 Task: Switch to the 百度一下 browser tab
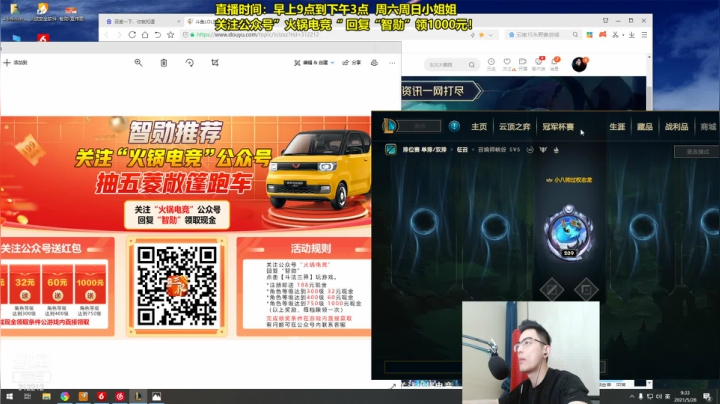(x=135, y=22)
